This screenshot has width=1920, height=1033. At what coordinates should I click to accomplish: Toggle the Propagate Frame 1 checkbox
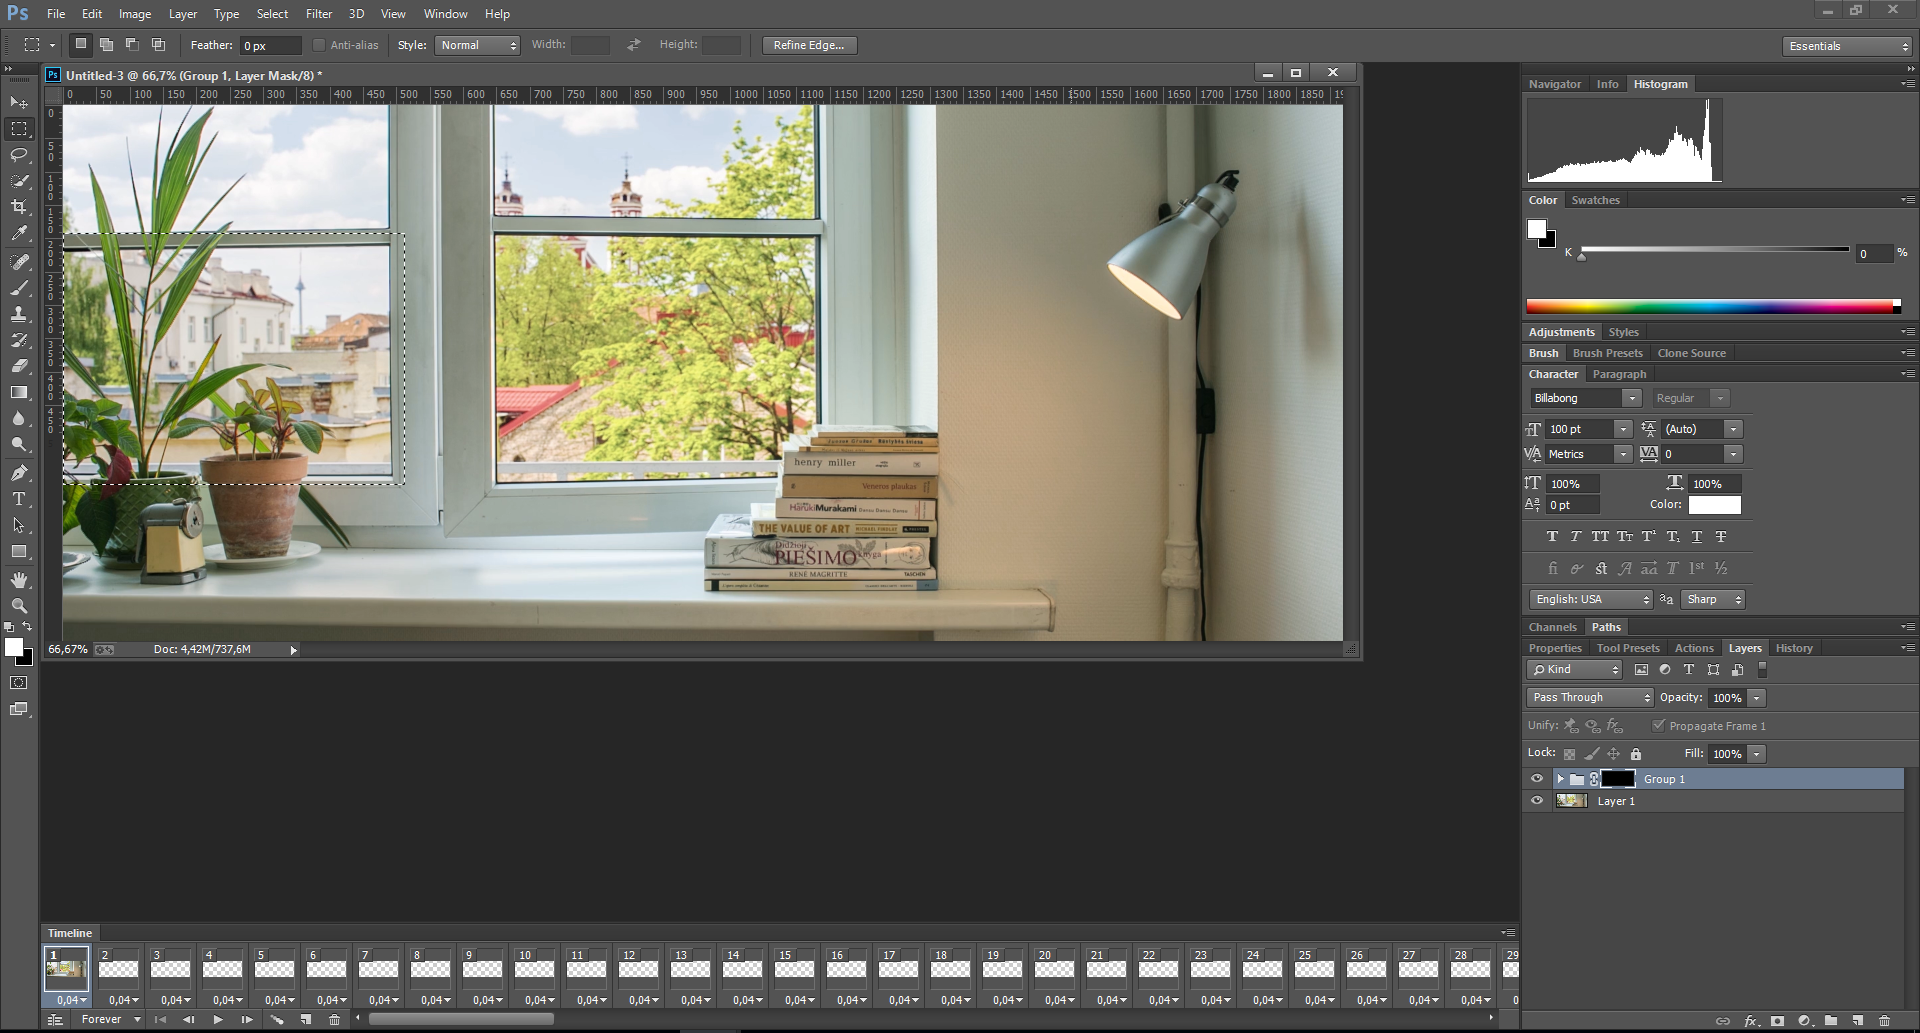pos(1658,726)
